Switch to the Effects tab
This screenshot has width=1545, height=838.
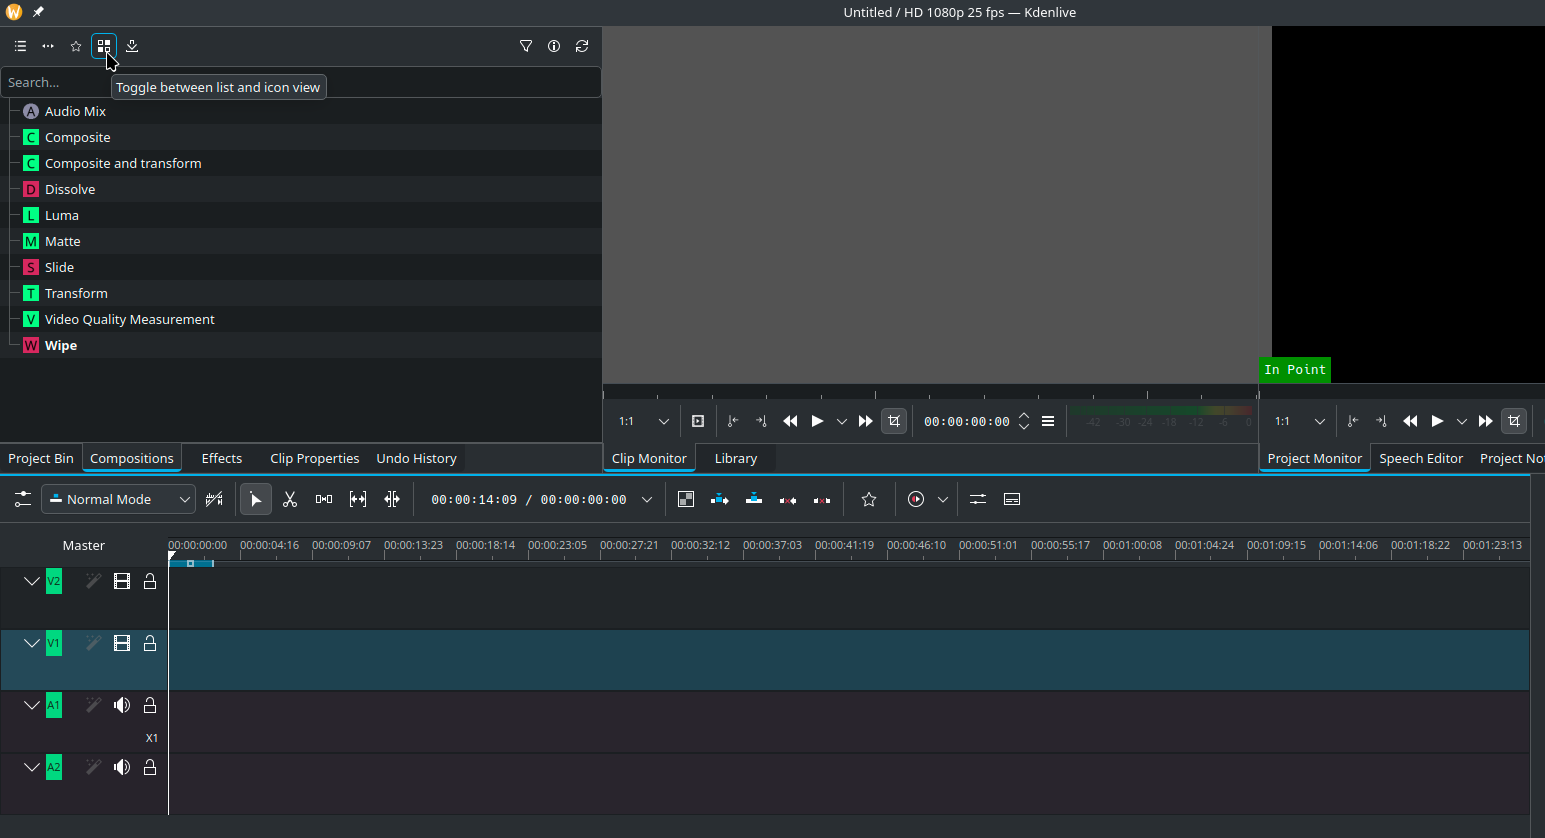[221, 458]
